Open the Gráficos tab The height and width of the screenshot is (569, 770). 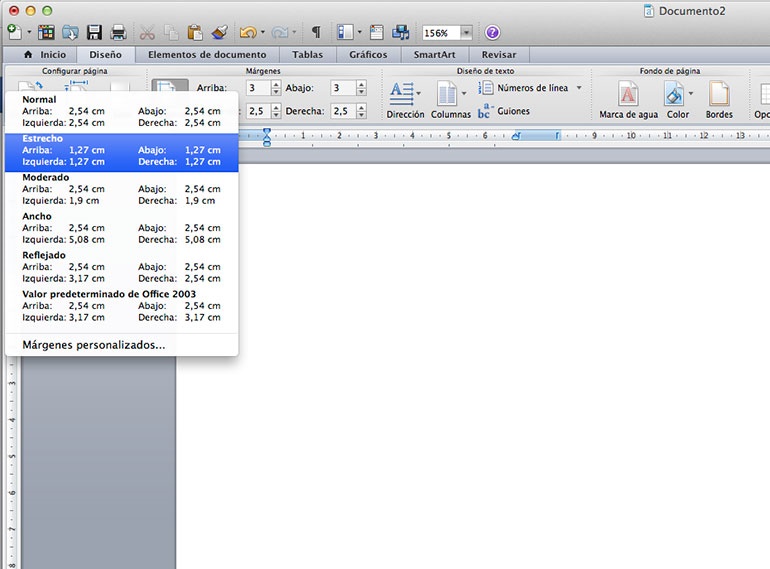coord(368,54)
